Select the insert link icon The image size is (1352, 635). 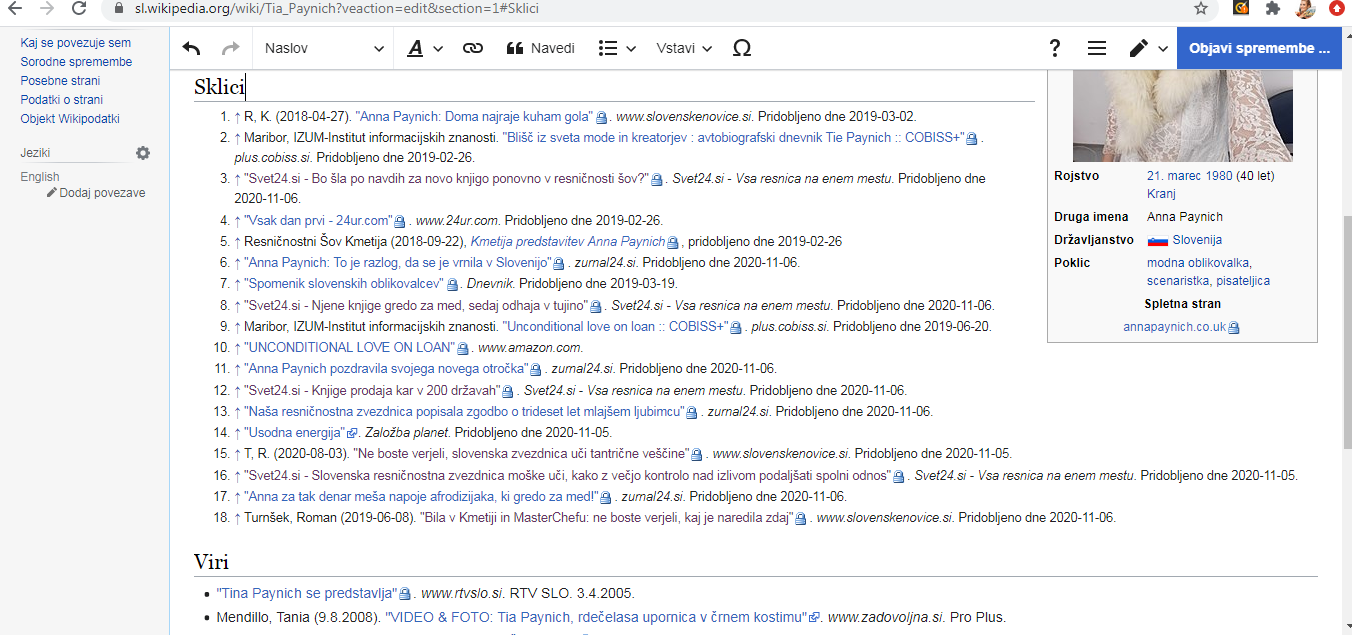tap(471, 47)
